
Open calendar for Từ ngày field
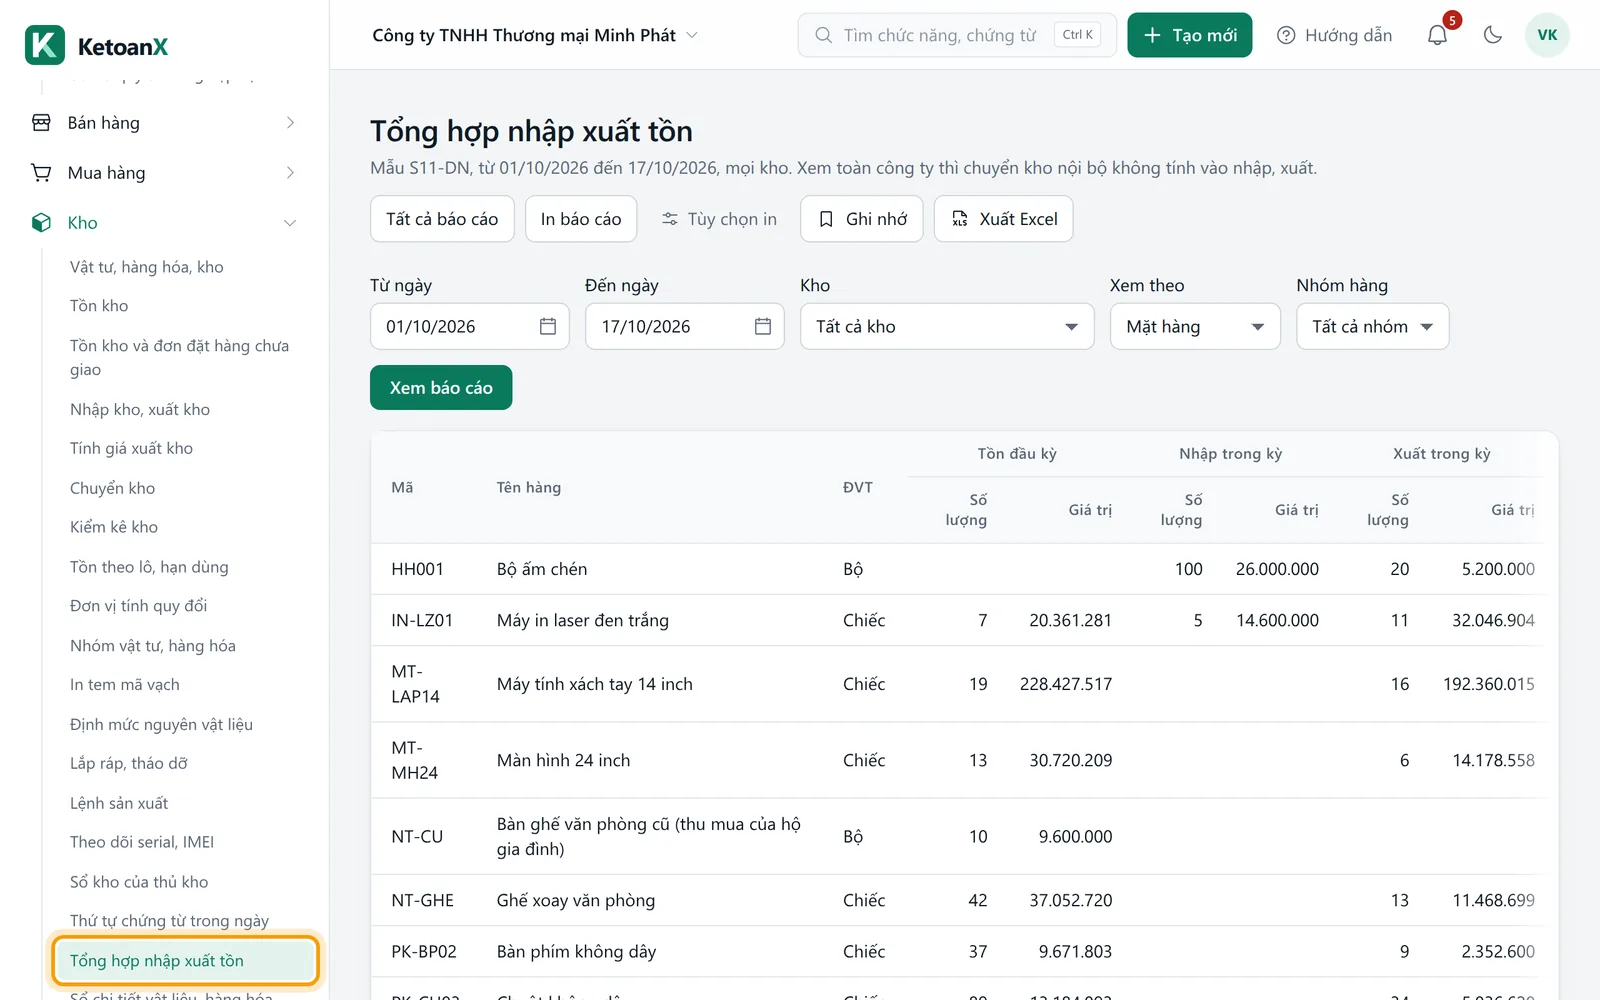tap(548, 326)
